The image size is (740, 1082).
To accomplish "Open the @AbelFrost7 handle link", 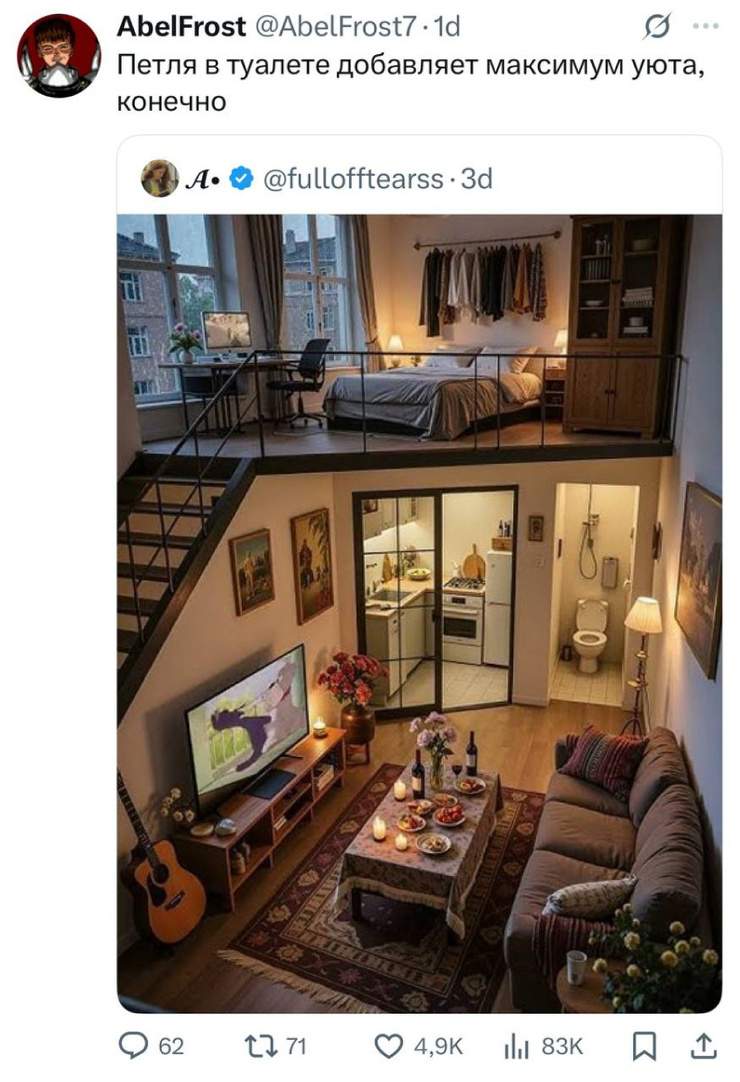I will tap(336, 27).
